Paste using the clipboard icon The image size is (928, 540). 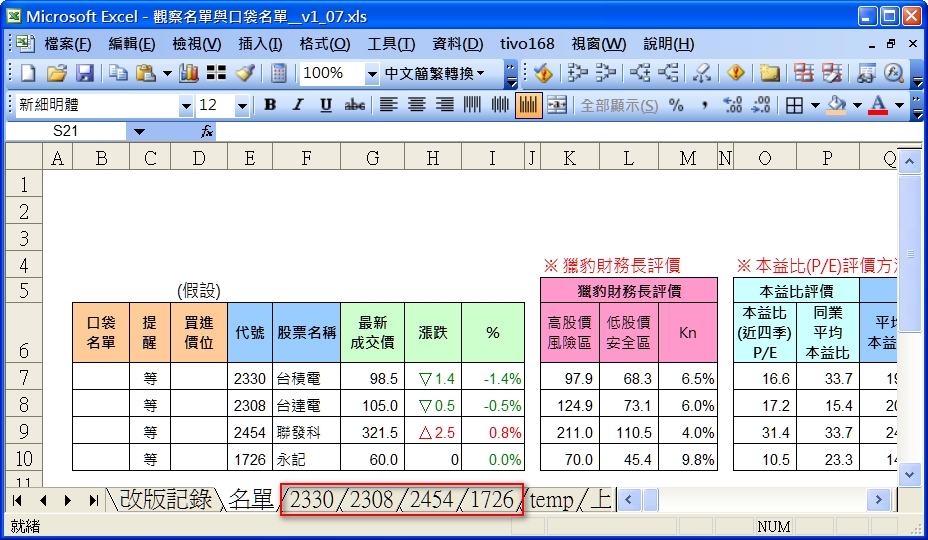pos(145,73)
